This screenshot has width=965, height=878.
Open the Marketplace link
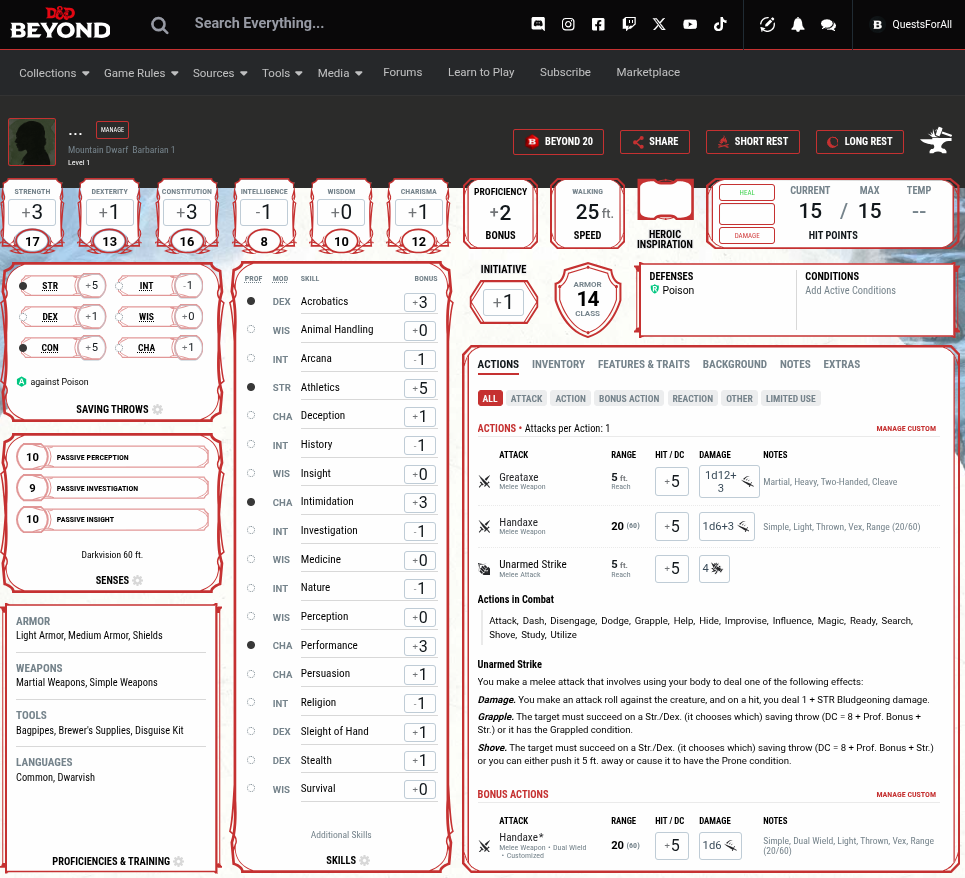648,72
